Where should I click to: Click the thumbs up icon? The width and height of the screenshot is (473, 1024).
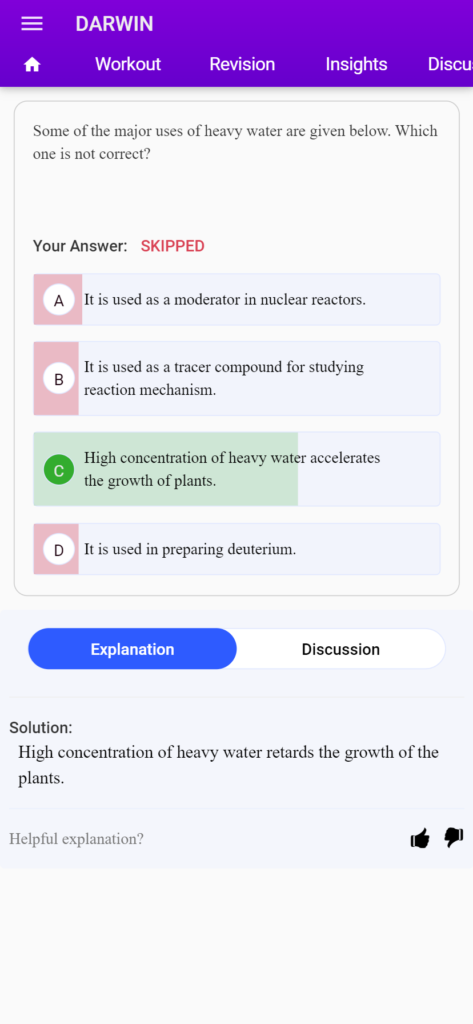tap(420, 838)
